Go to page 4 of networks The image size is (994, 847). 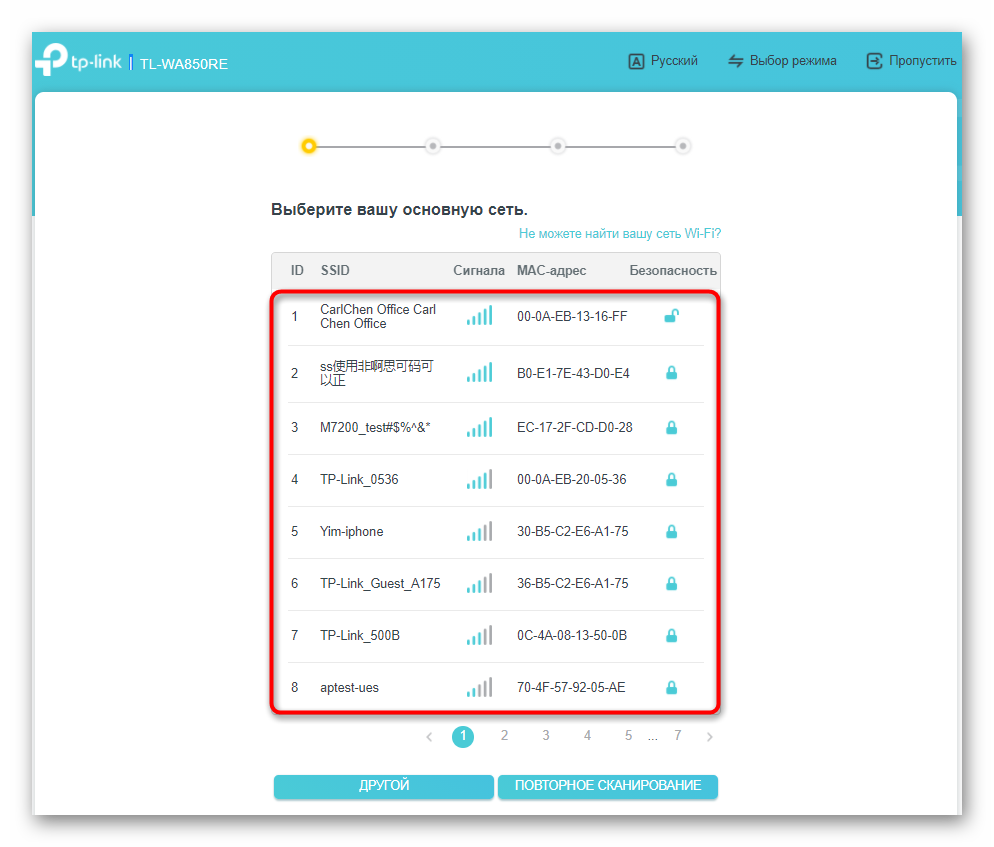tap(587, 735)
